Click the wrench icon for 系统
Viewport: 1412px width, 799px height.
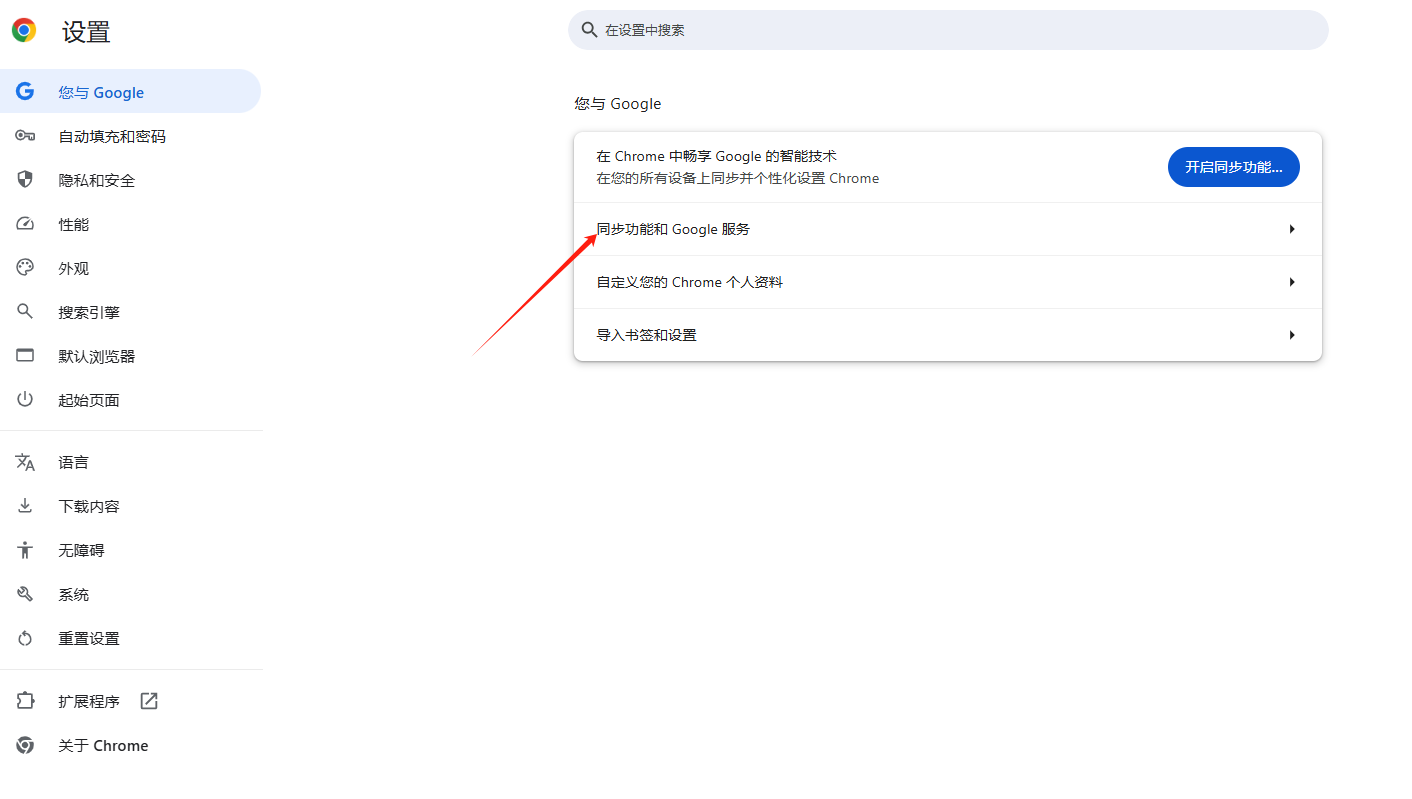pos(25,594)
